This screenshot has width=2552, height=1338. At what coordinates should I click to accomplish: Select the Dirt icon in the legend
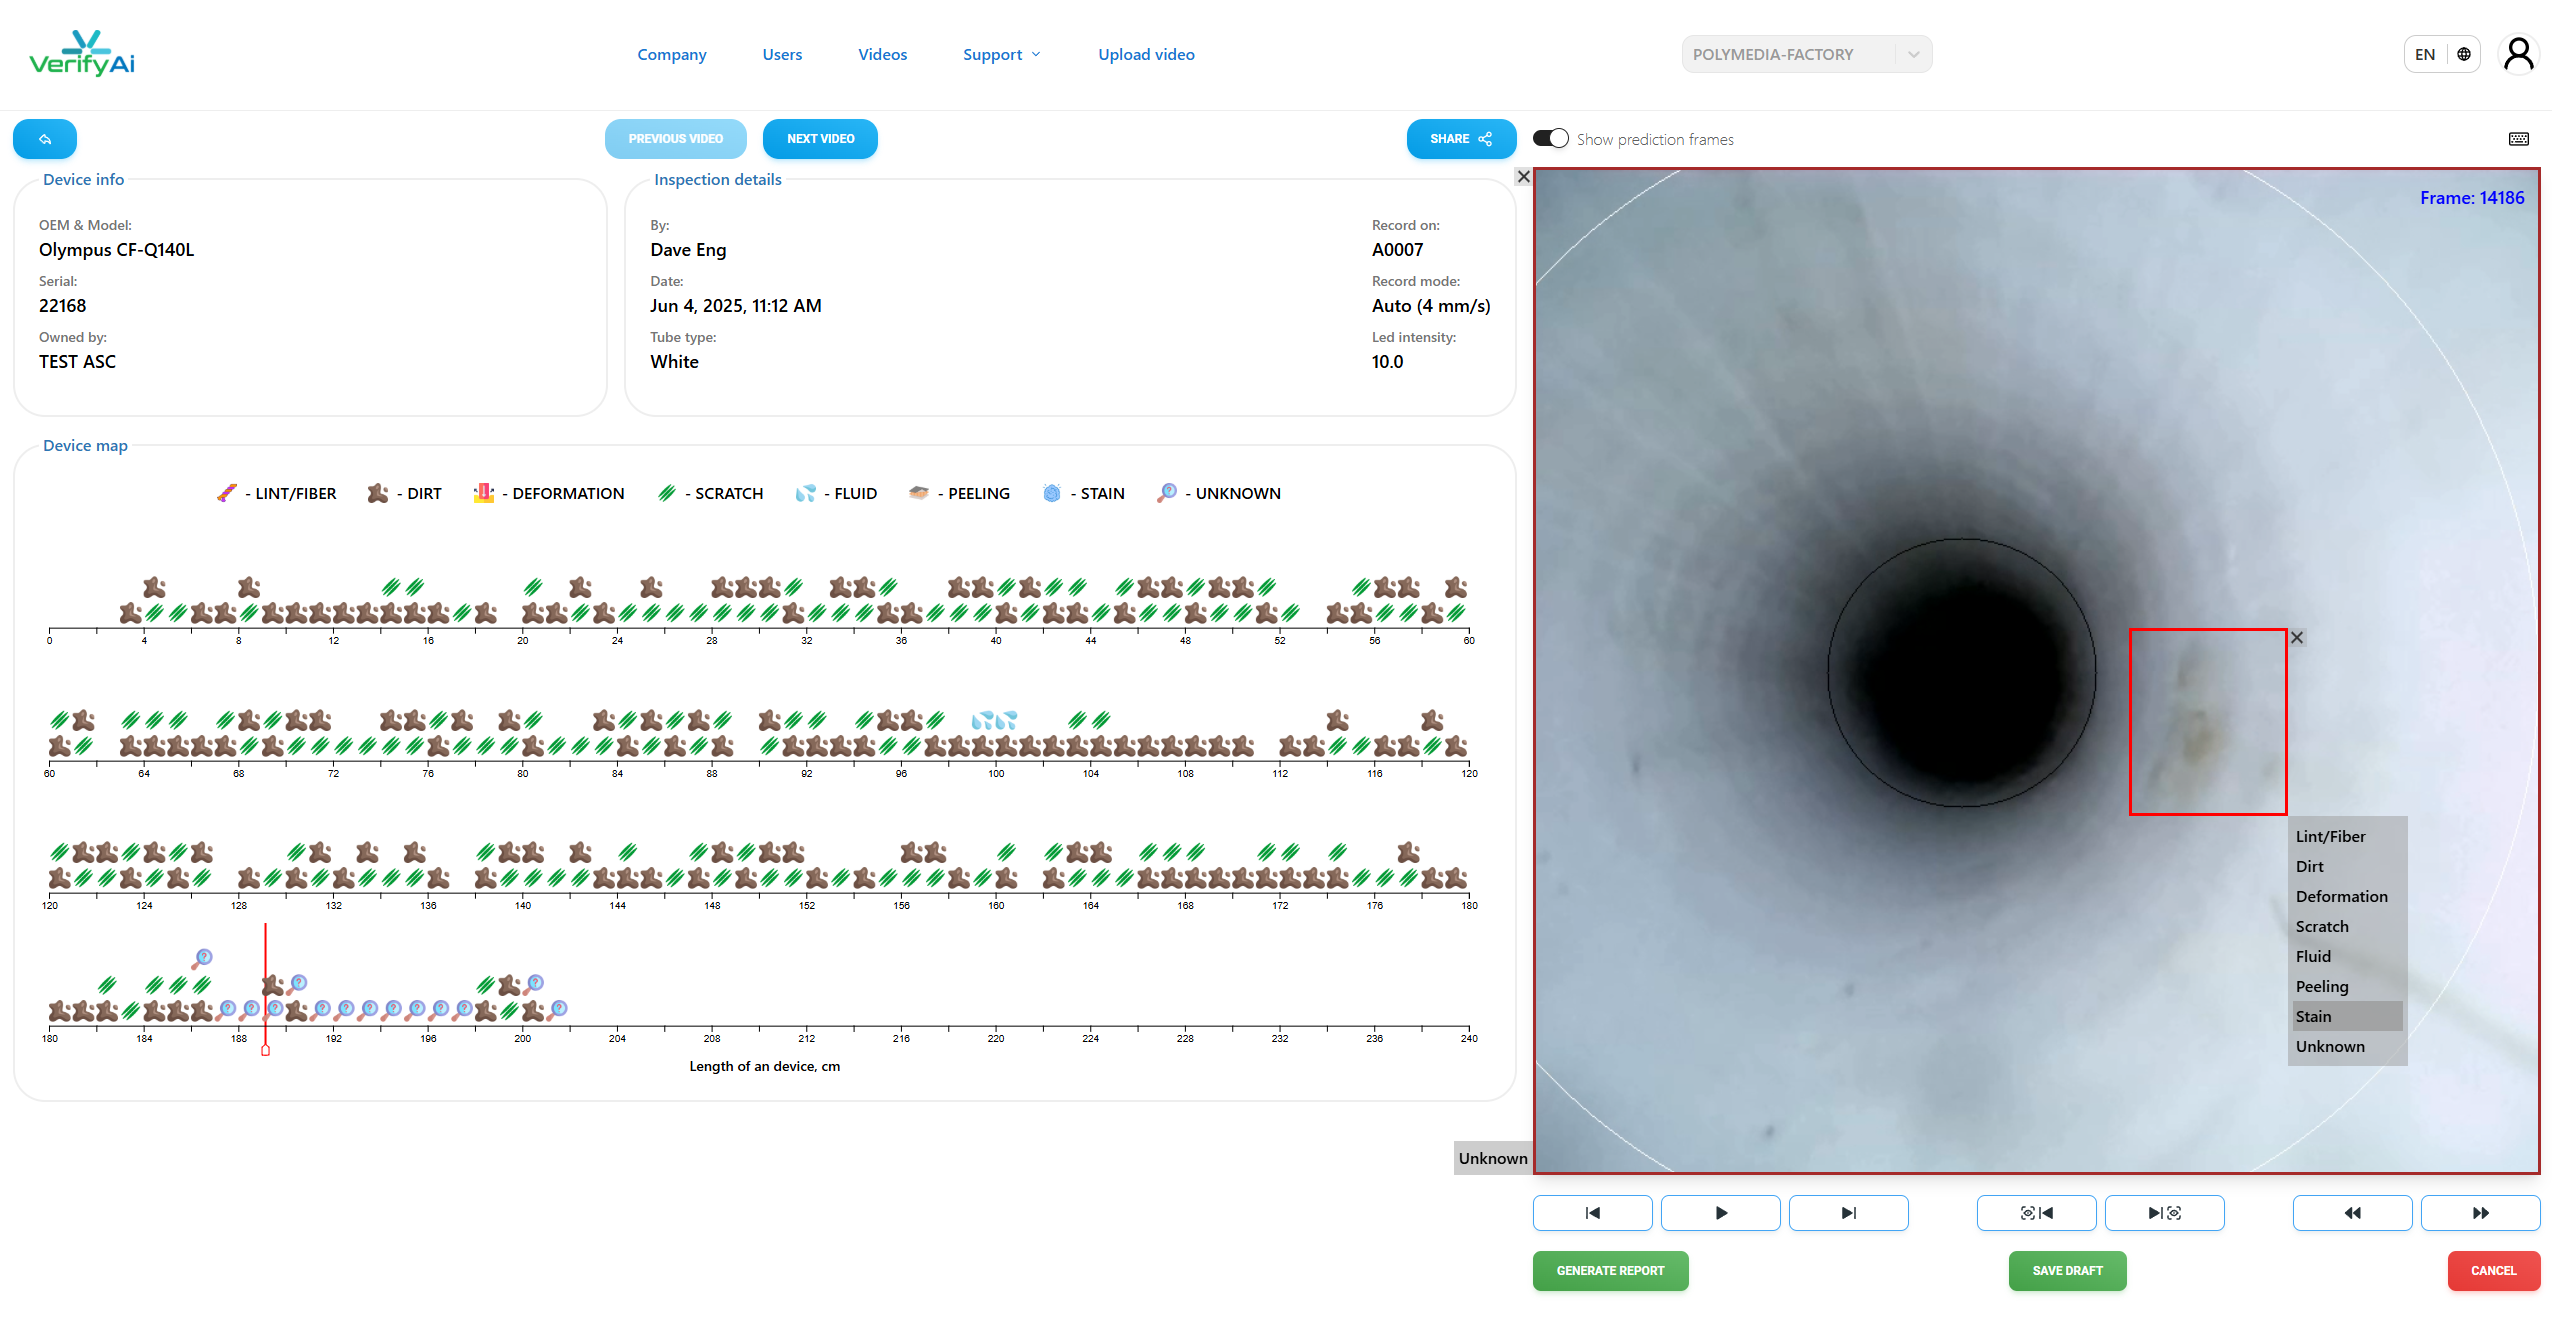pyautogui.click(x=376, y=492)
